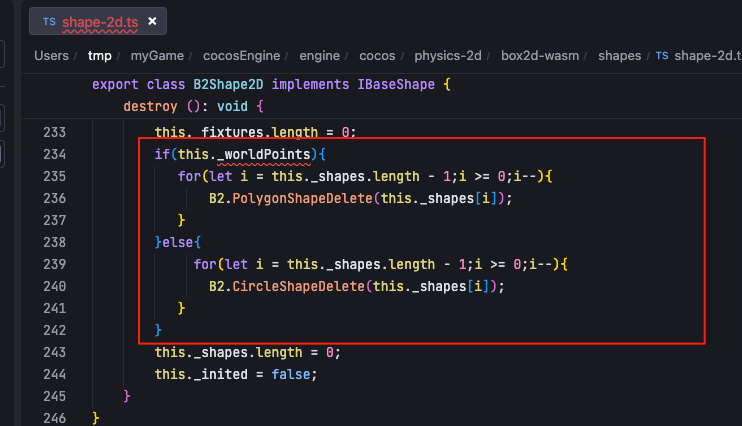Open the physics-2d breadcrumb segment
The image size is (742, 426).
pos(448,56)
